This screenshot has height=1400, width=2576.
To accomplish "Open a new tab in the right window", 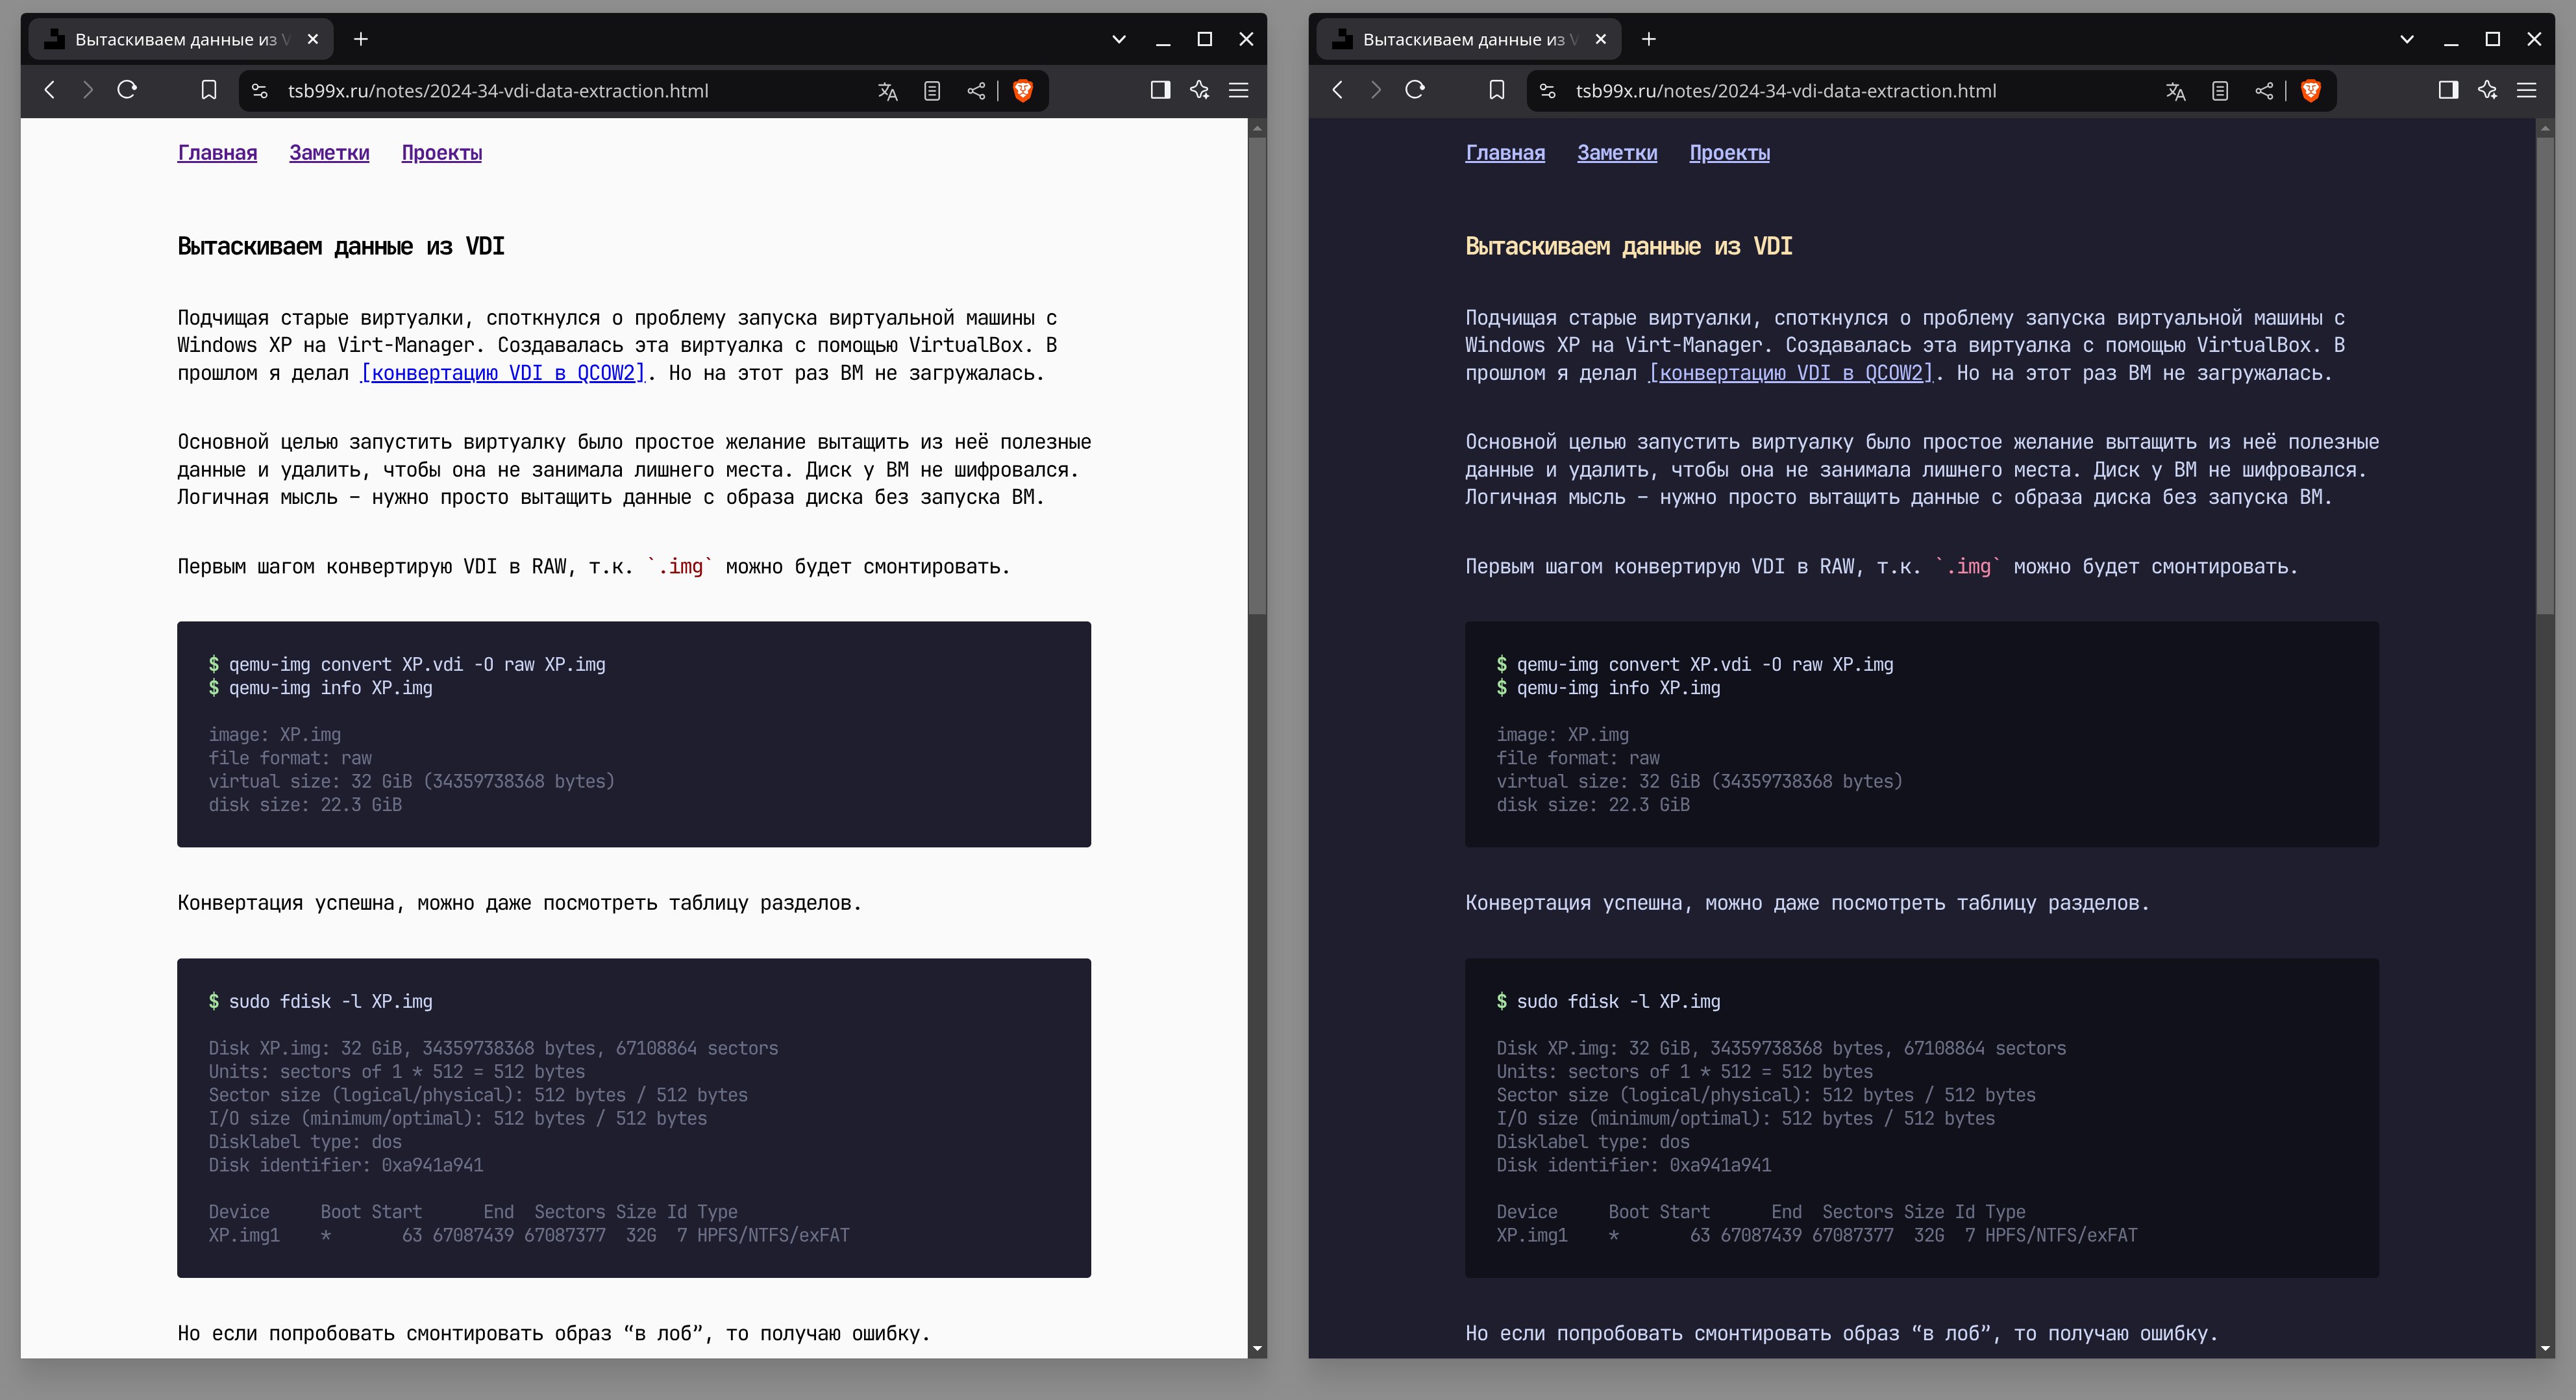I will pyautogui.click(x=1649, y=39).
